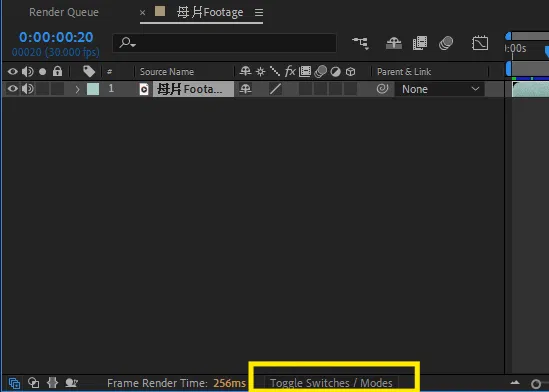Viewport: 549px width, 392px height.
Task: Toggle the Hide Shy Layers icon
Action: (x=394, y=43)
